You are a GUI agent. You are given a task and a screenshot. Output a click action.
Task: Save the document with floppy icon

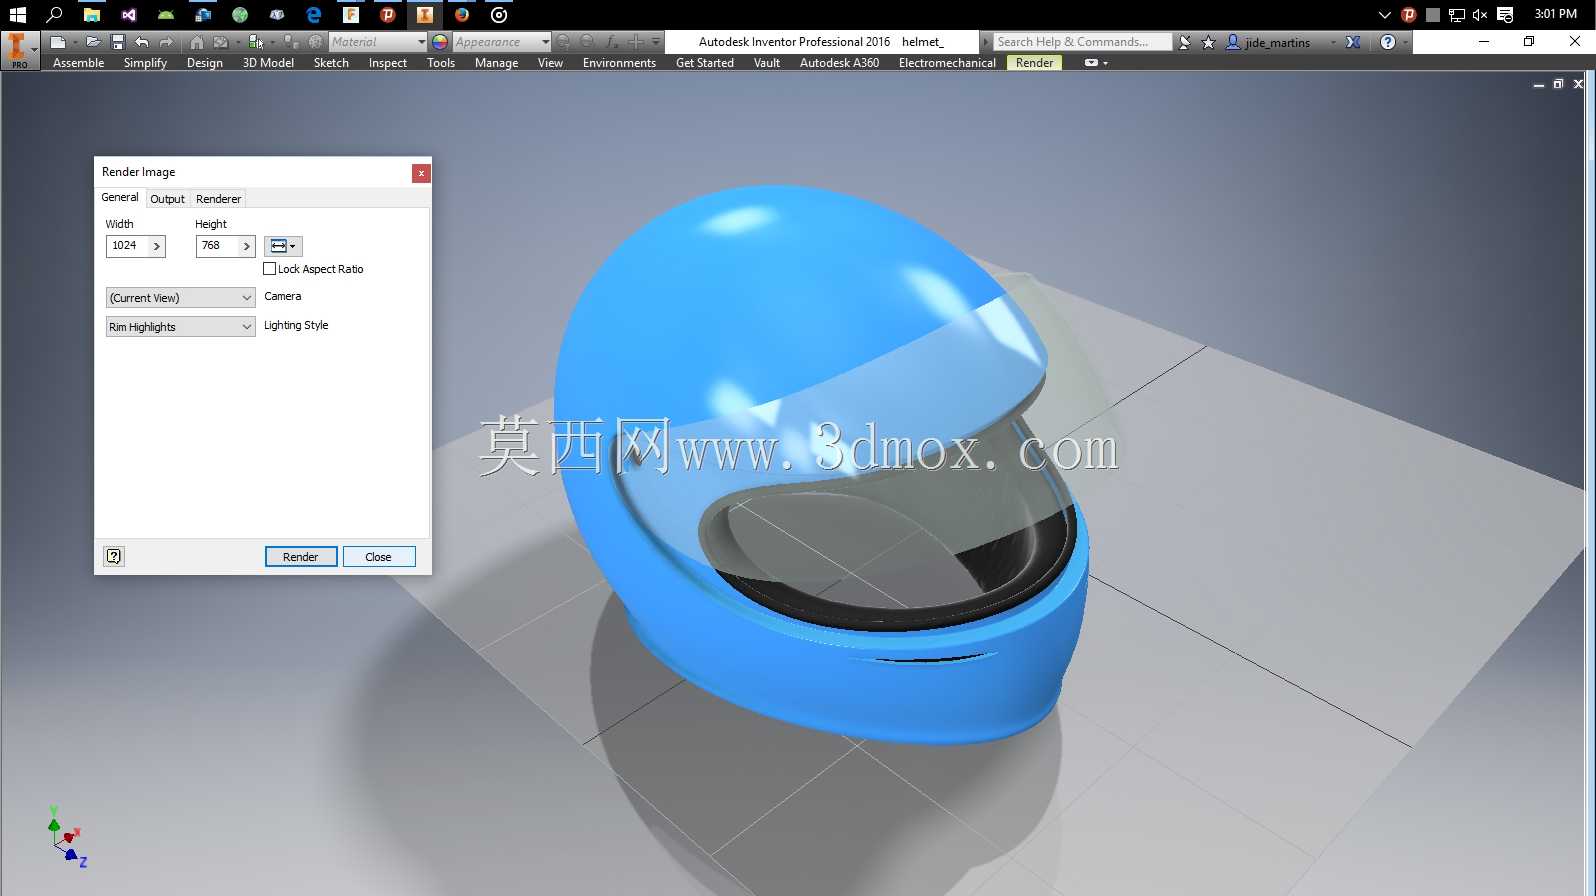point(117,42)
